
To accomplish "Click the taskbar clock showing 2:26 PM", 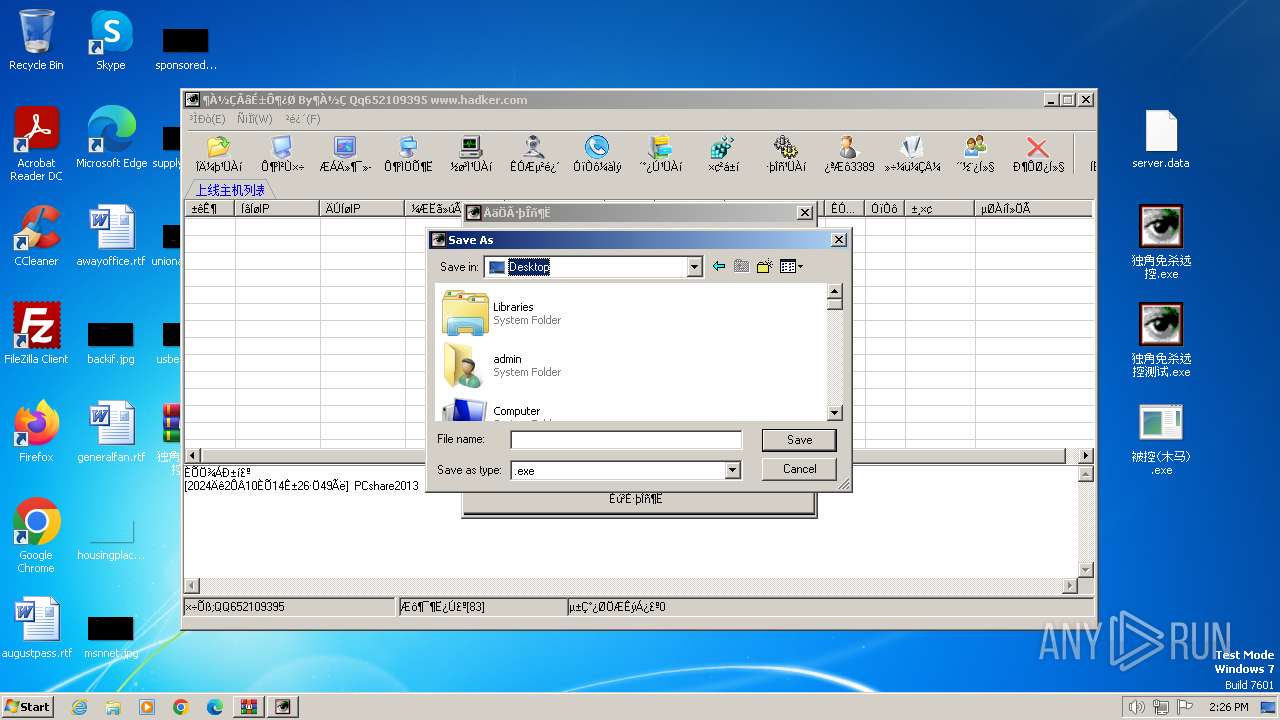I will (1228, 707).
